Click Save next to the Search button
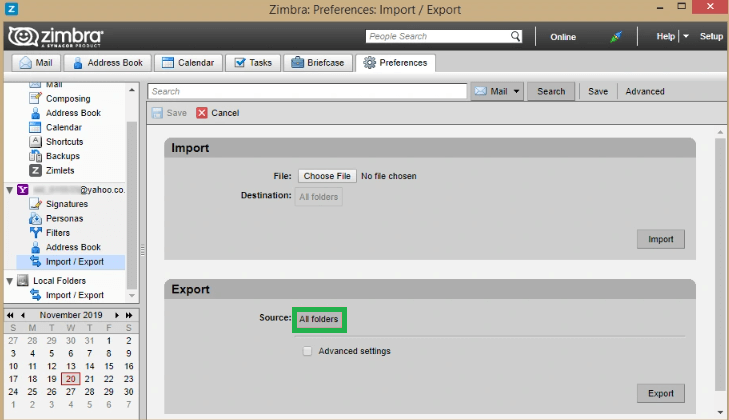729x420 pixels. pyautogui.click(x=598, y=92)
